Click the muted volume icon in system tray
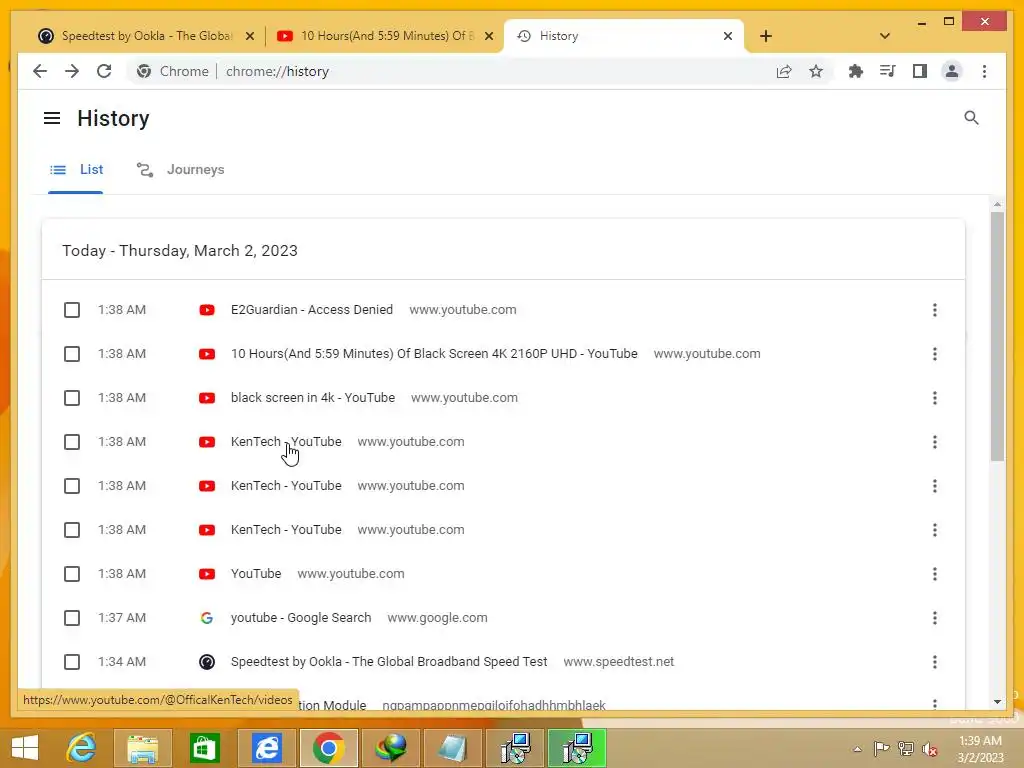Screen dimensions: 1024x768 coord(929,749)
